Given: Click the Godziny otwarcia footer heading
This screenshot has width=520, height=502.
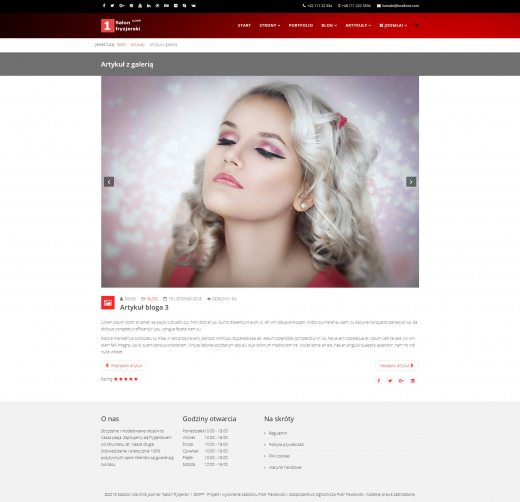Looking at the screenshot, I should click(209, 419).
